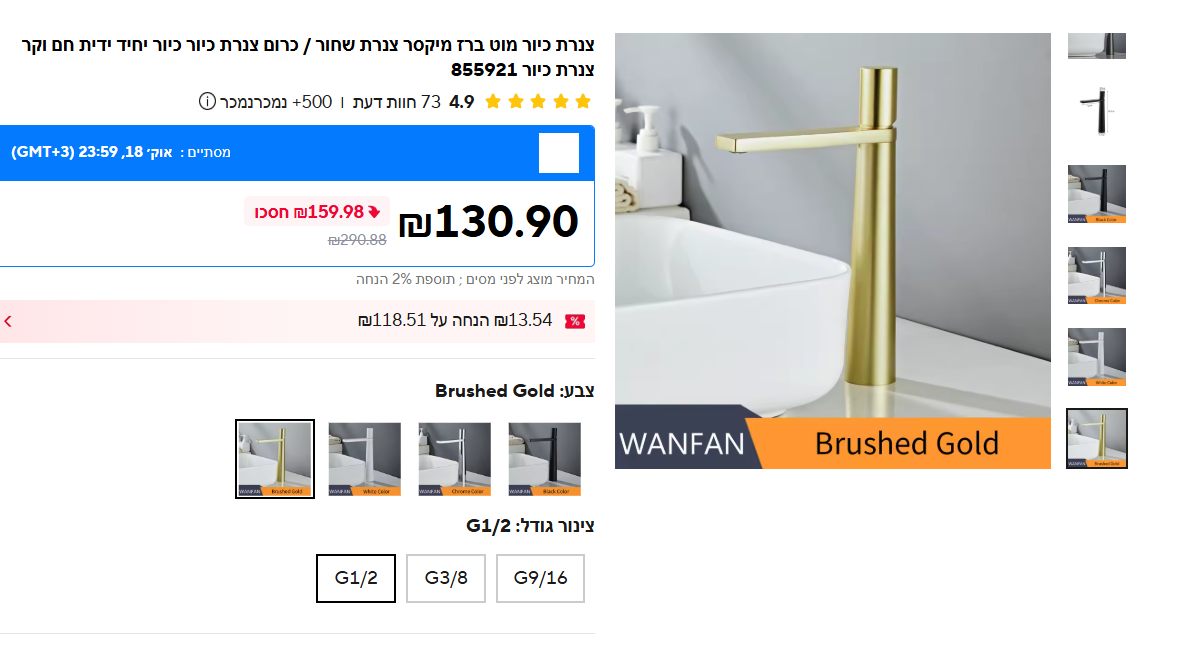Select G9/16 pipe size option
The image size is (1177, 654).
click(x=540, y=578)
